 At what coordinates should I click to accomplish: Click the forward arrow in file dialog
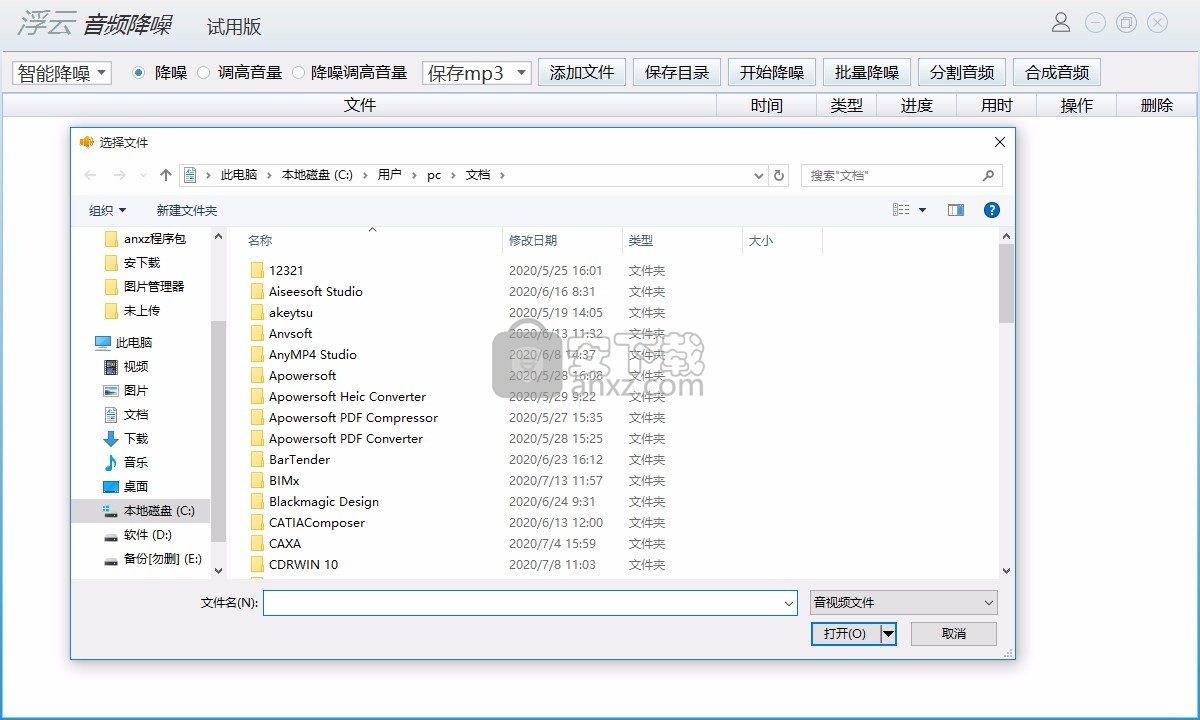(x=120, y=175)
